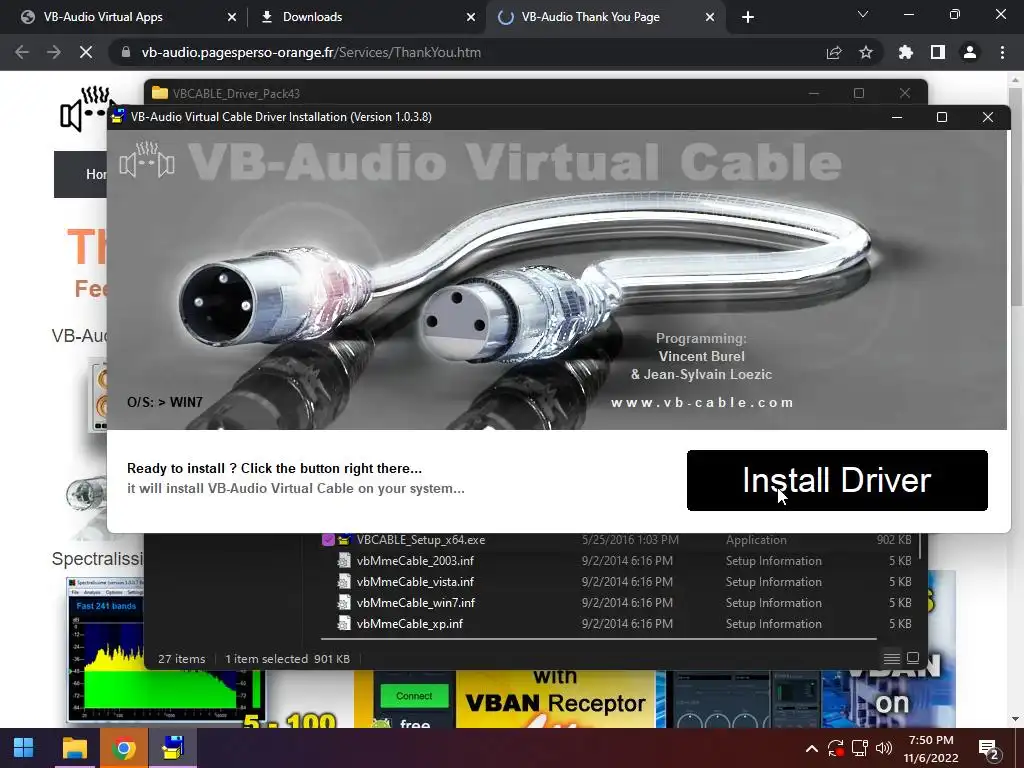
Task: Click the 'O/S: > WIN7' label
Action: pyautogui.click(x=165, y=402)
